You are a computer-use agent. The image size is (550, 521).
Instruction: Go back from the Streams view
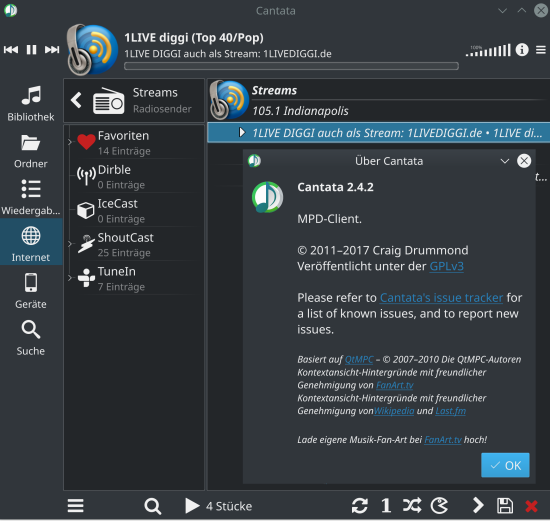[x=76, y=100]
